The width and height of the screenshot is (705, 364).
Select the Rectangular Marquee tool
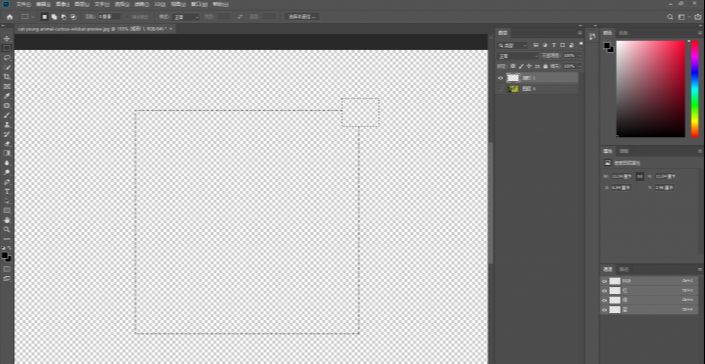coord(7,48)
